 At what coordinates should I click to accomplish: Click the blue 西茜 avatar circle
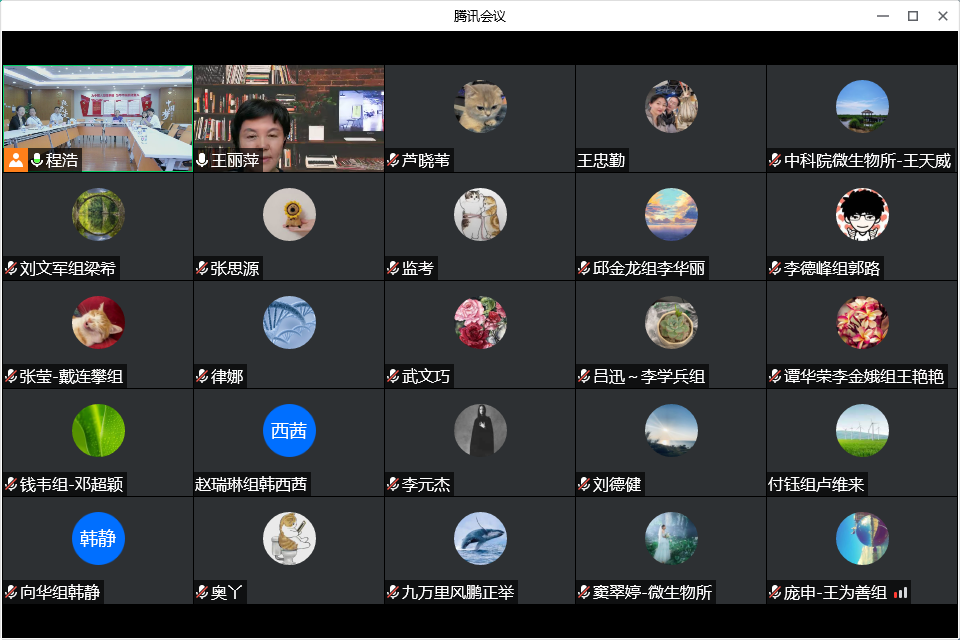[x=289, y=431]
